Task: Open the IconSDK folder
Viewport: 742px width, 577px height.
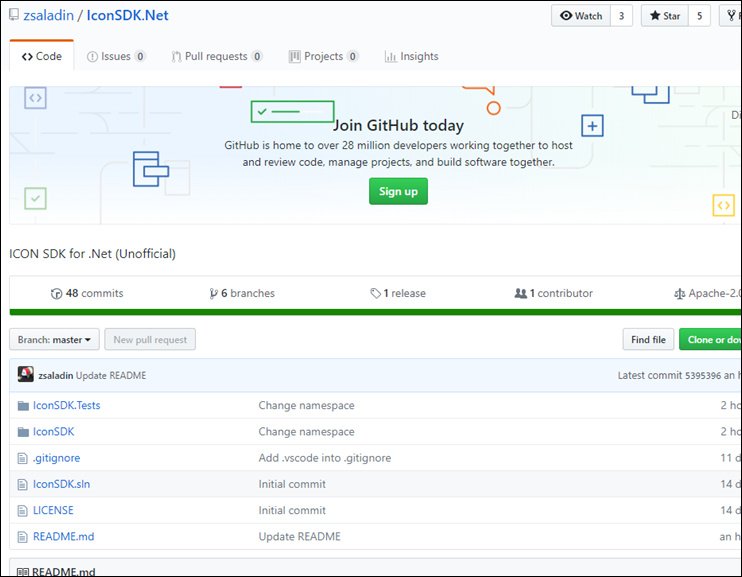Action: click(x=53, y=432)
